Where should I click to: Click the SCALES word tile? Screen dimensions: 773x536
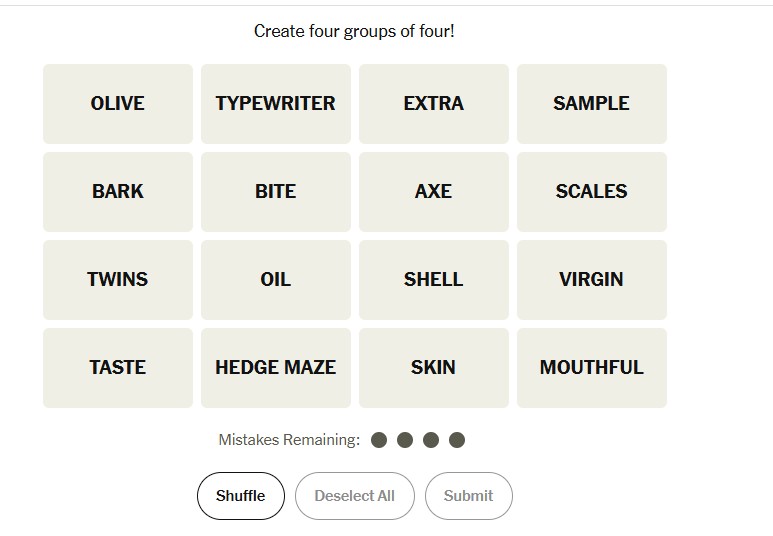tap(592, 192)
